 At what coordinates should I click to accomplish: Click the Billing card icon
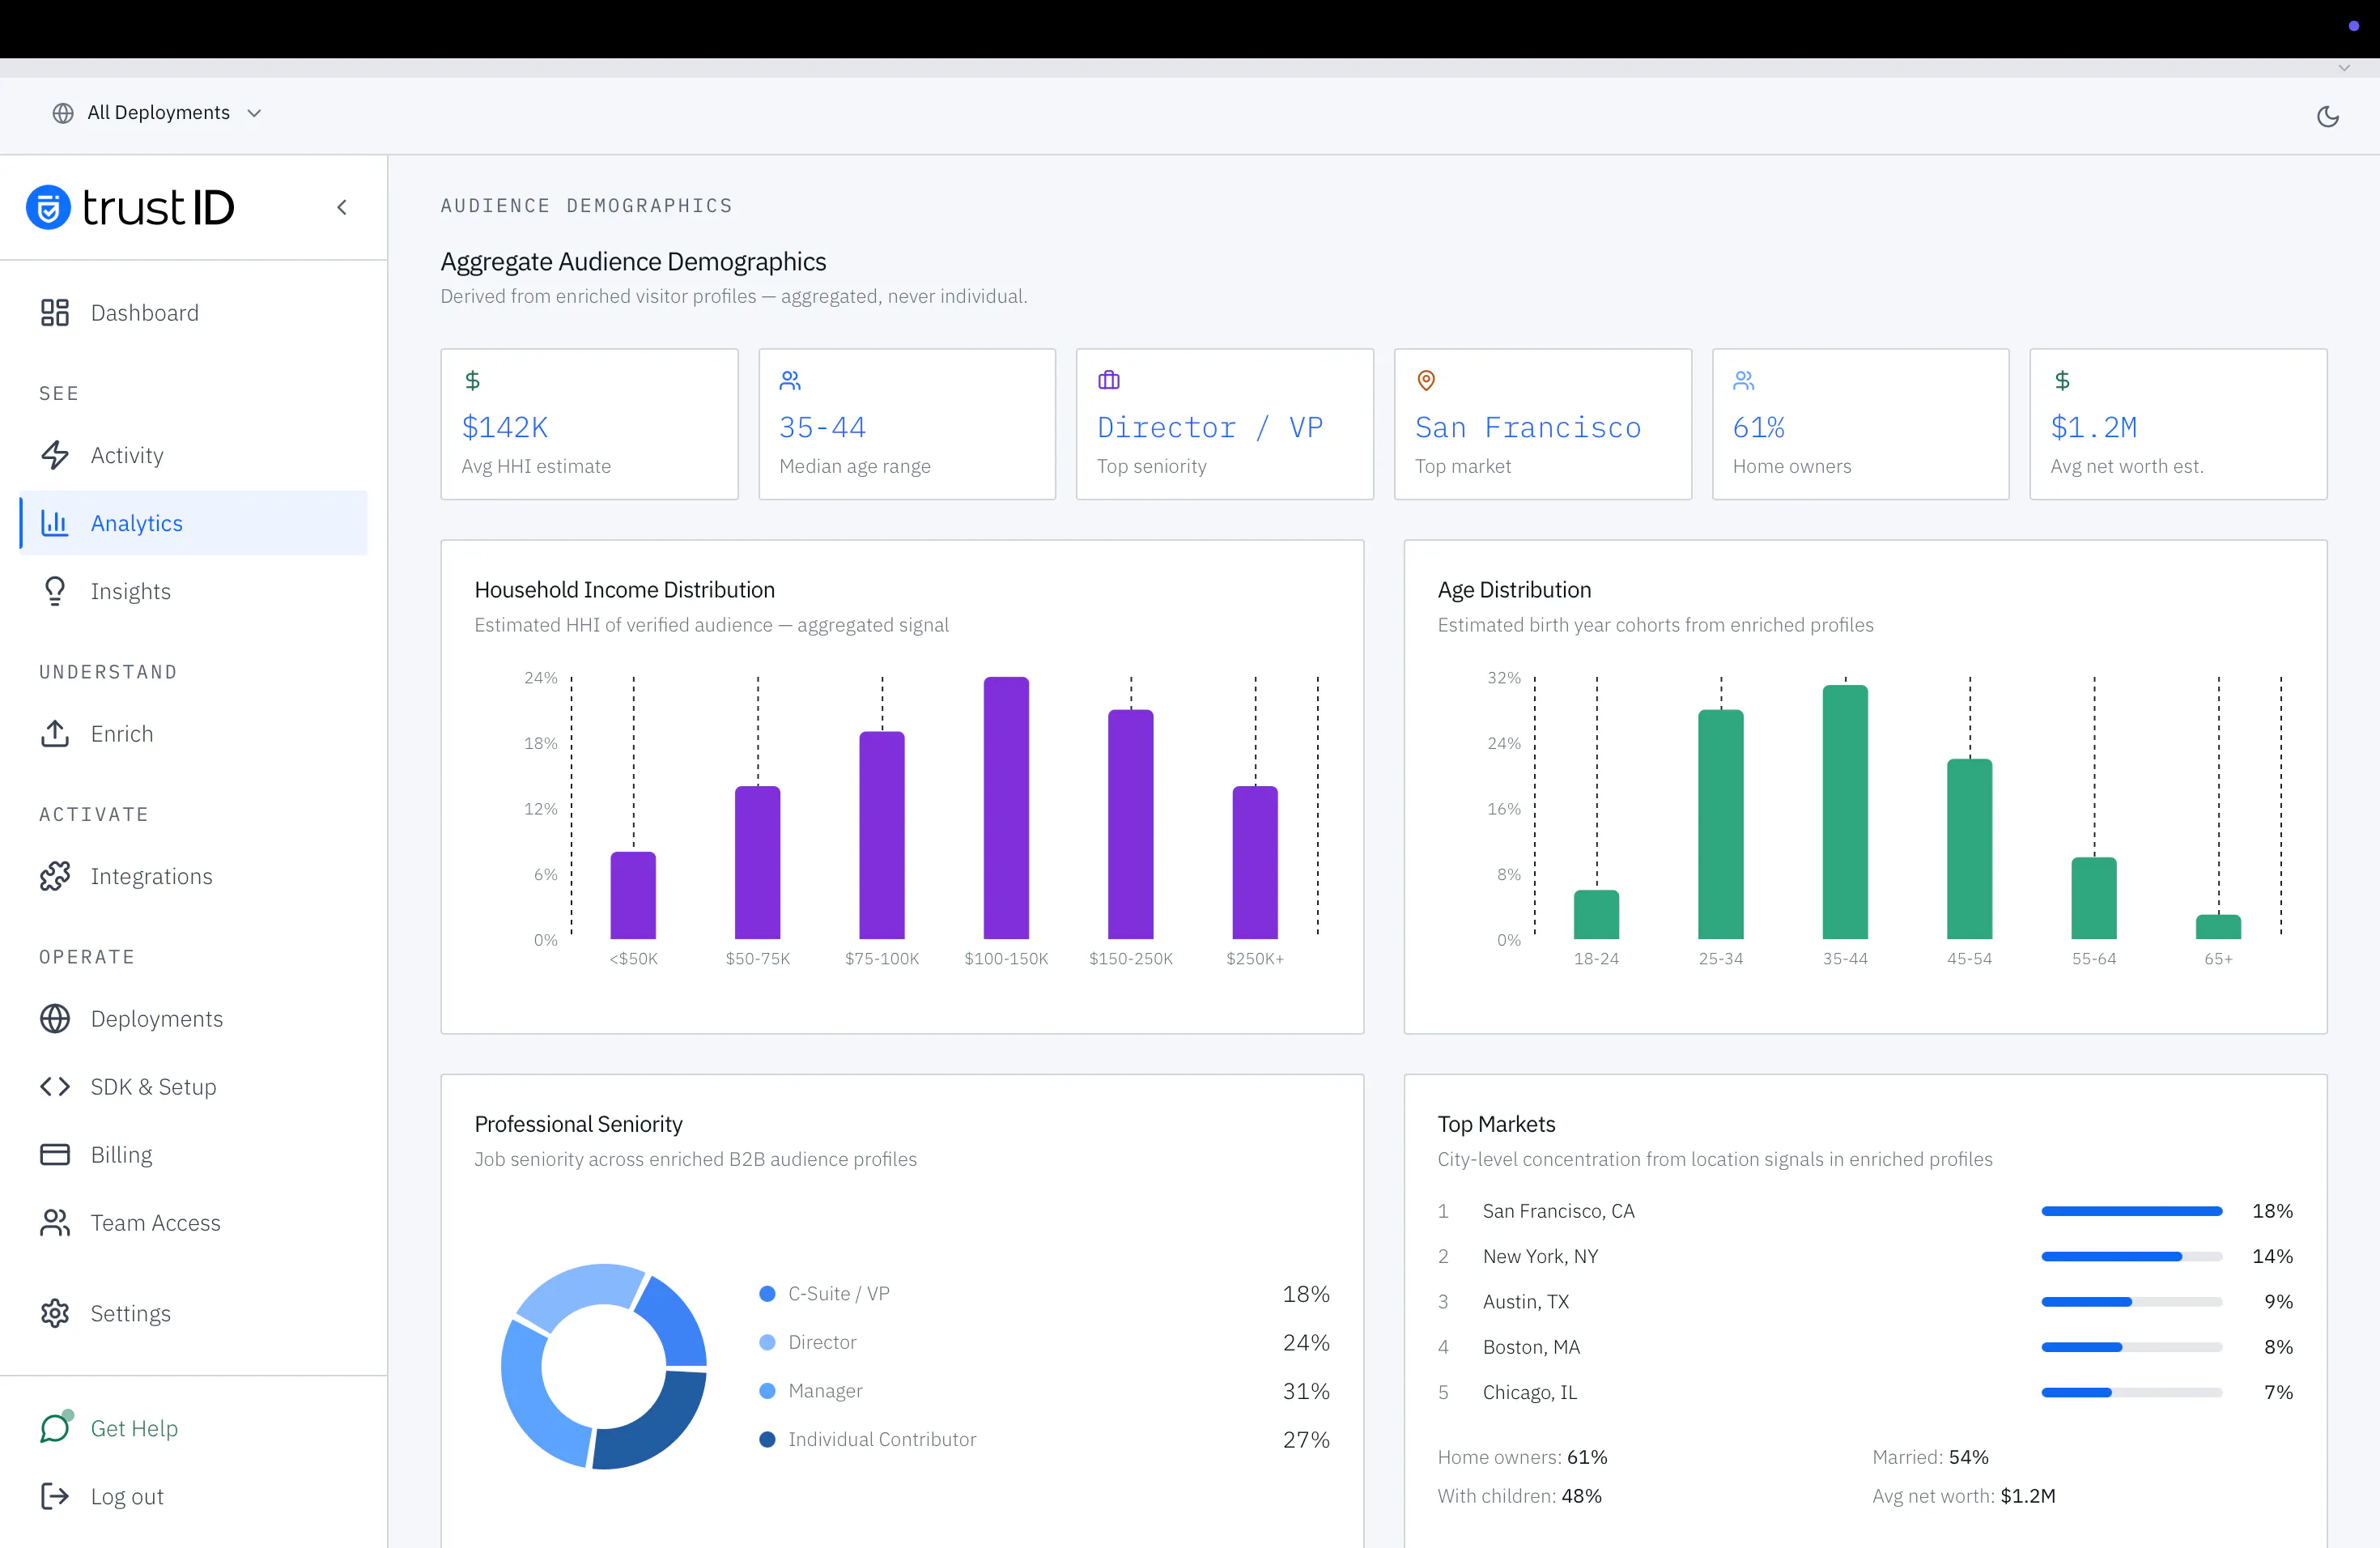tap(55, 1154)
